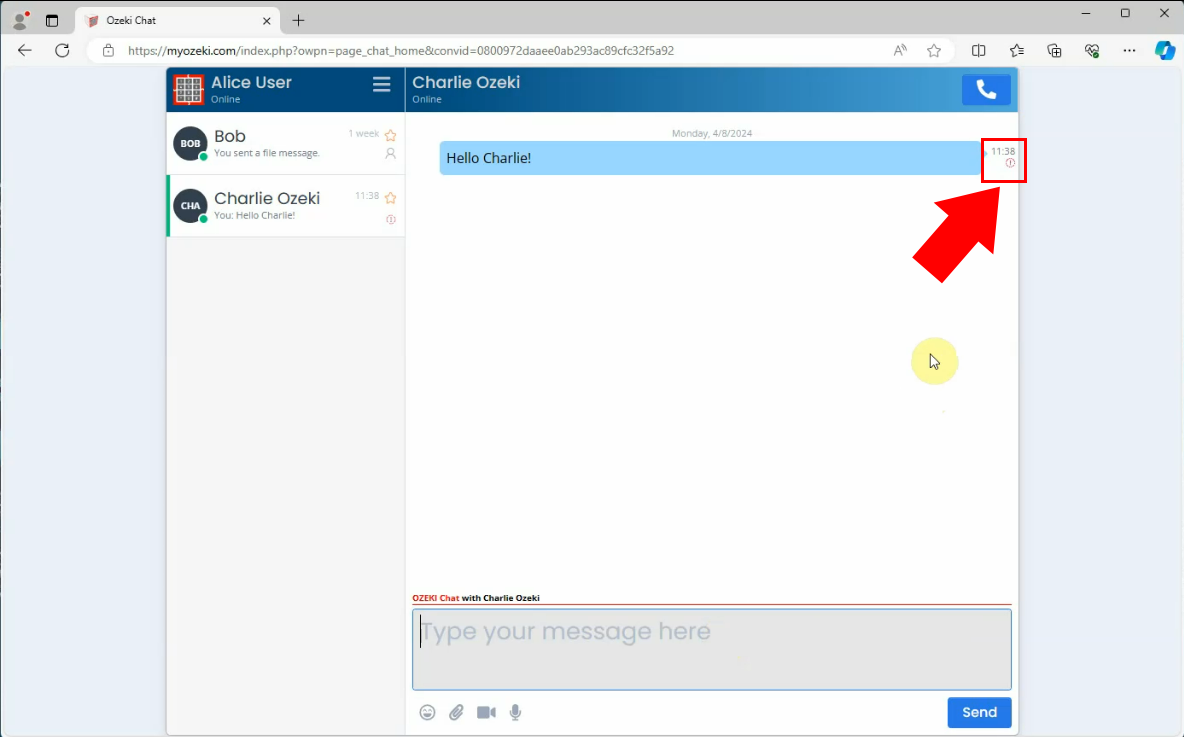Image resolution: width=1184 pixels, height=737 pixels.
Task: Click the message status icon beside Hello Charlie
Action: [1010, 163]
